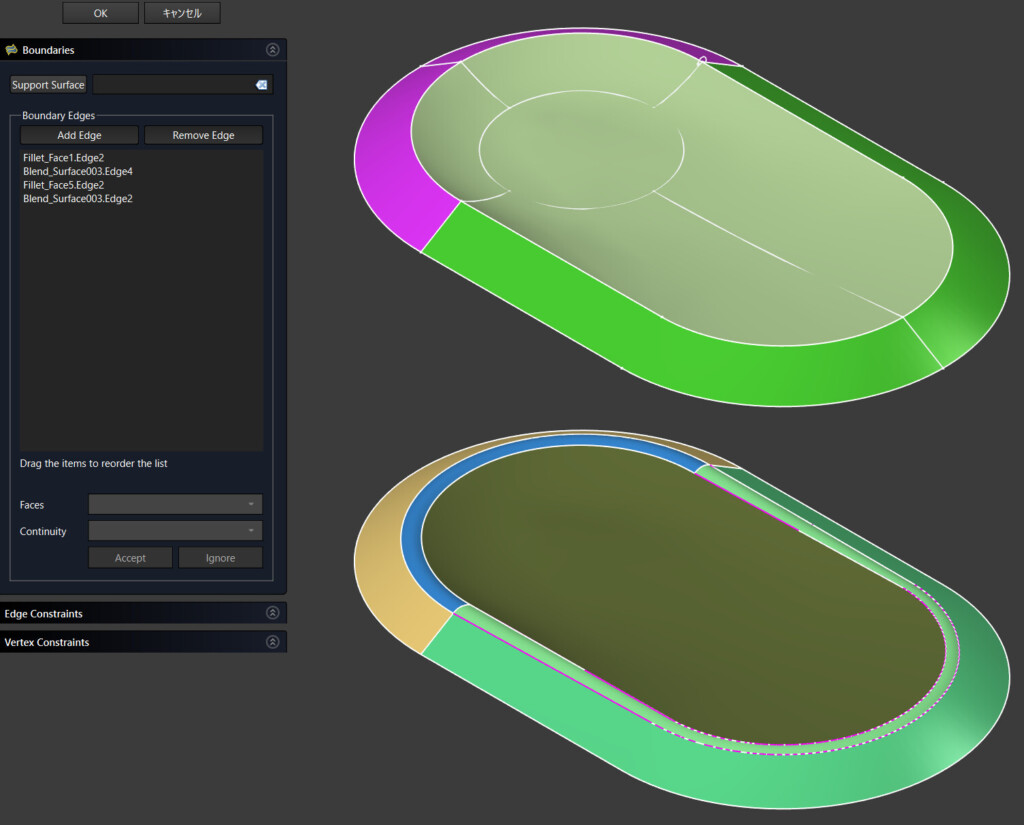The image size is (1024, 825).
Task: Click the Accept button
Action: (x=130, y=558)
